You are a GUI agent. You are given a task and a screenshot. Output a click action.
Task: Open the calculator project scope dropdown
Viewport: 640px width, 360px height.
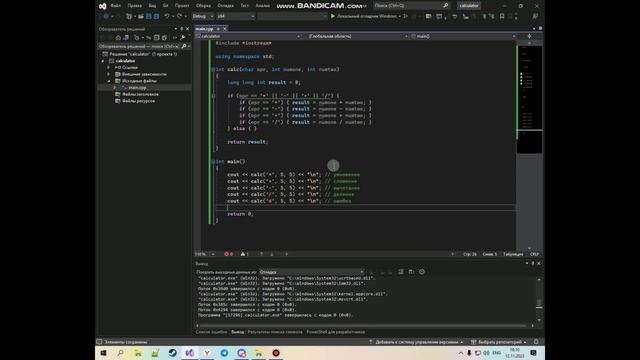248,36
